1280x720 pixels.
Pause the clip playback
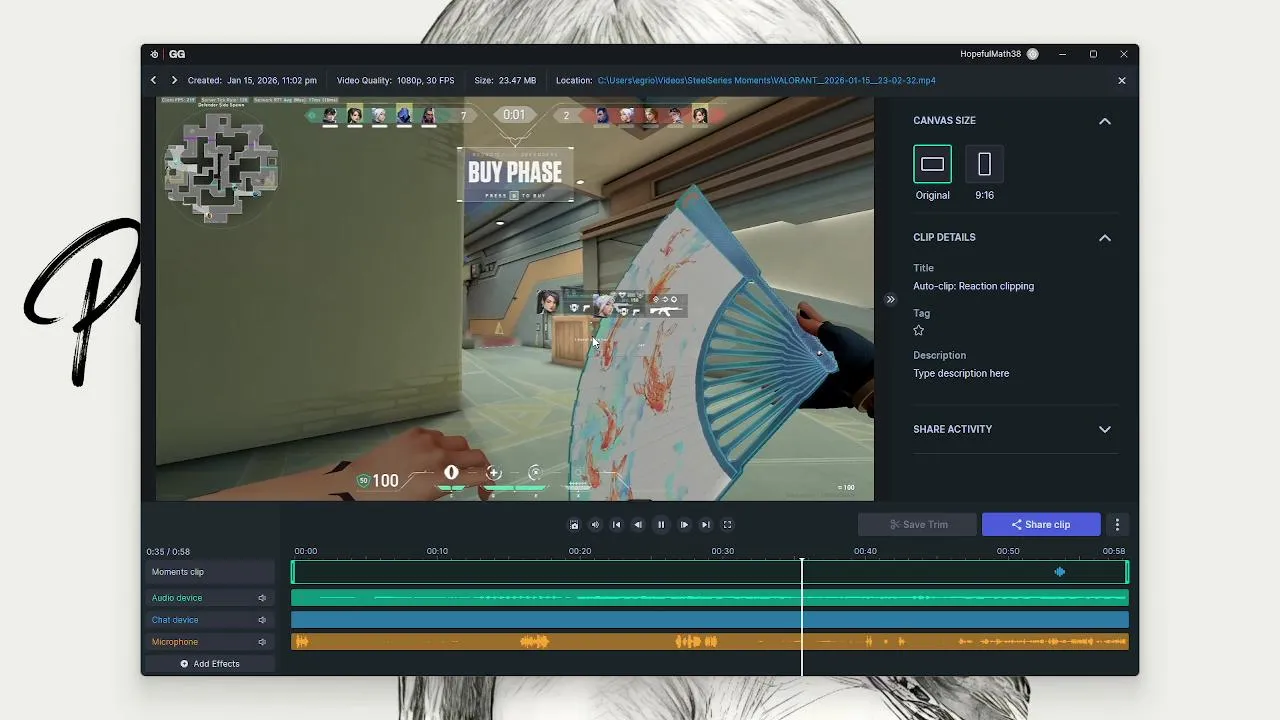pos(660,524)
